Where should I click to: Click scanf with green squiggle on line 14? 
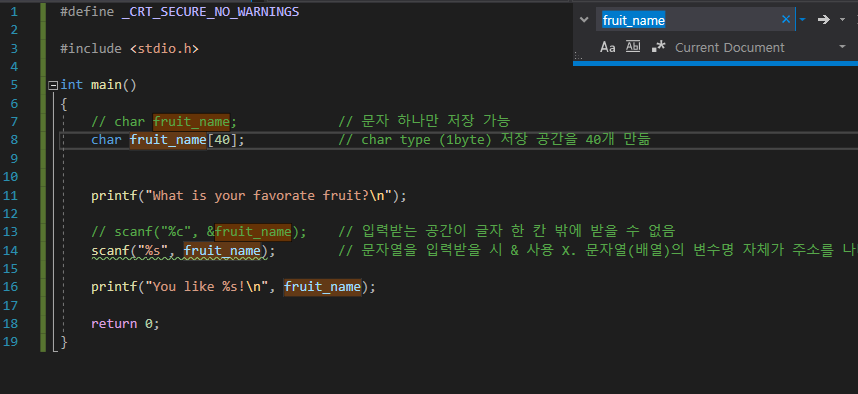[x=110, y=251]
